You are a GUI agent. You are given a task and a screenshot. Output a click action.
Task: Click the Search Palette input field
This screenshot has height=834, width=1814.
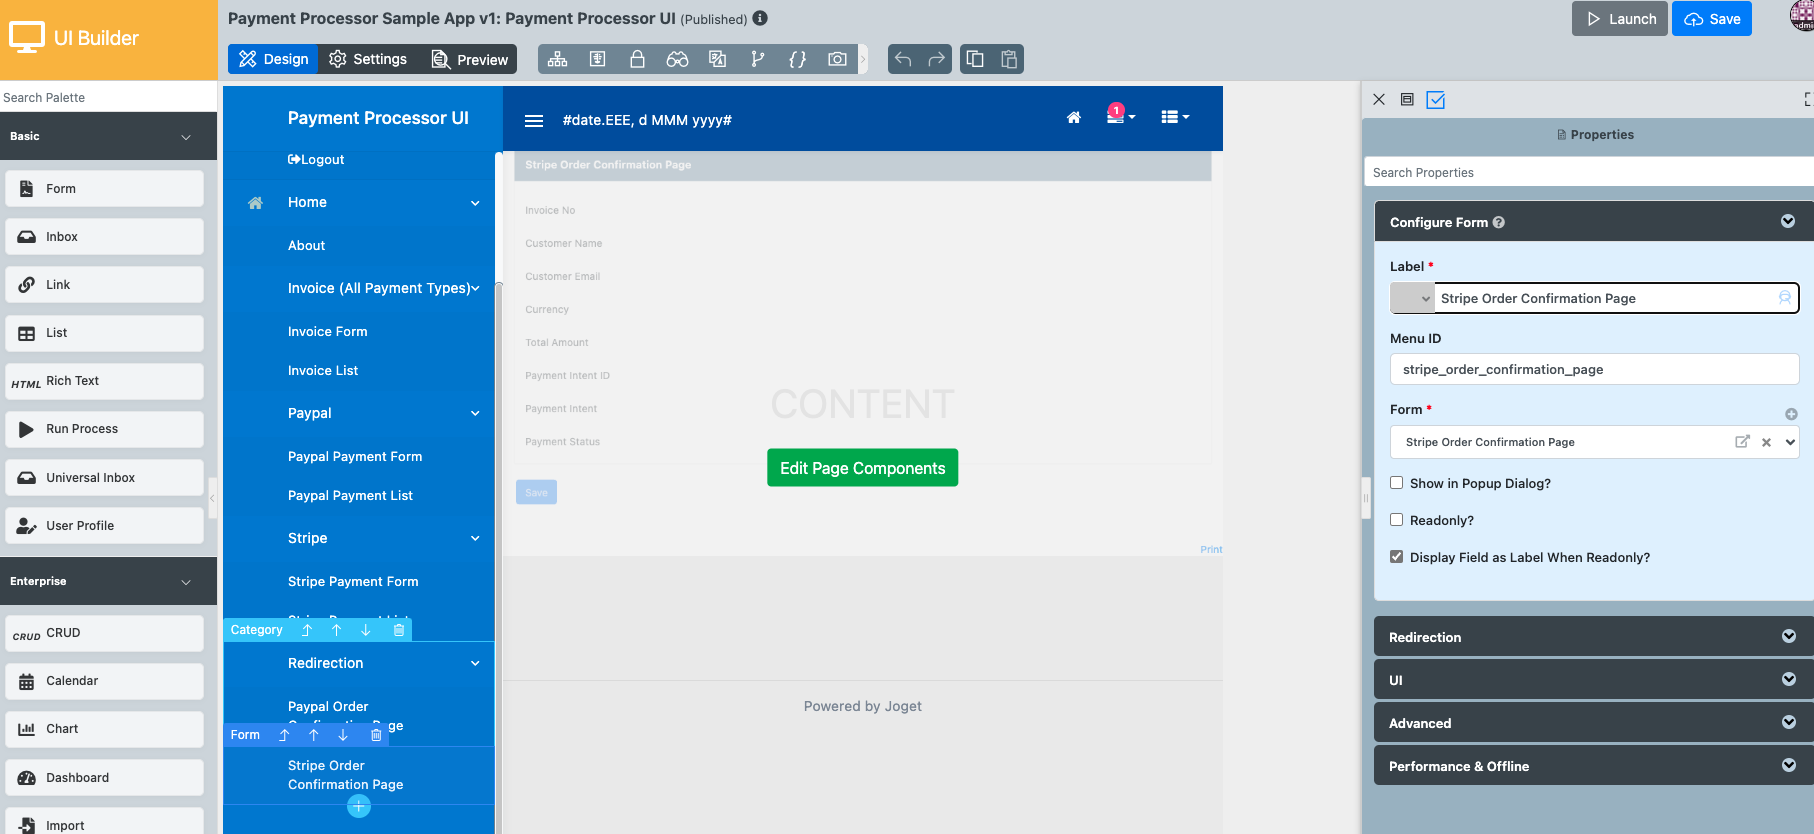(108, 97)
